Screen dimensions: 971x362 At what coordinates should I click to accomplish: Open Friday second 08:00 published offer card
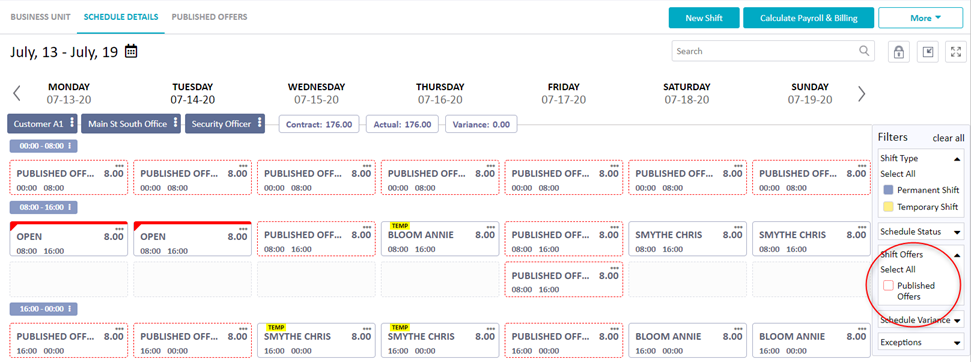564,280
